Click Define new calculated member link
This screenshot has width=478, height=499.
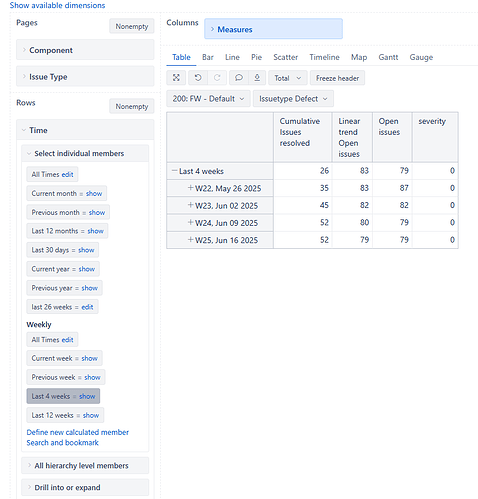78,432
